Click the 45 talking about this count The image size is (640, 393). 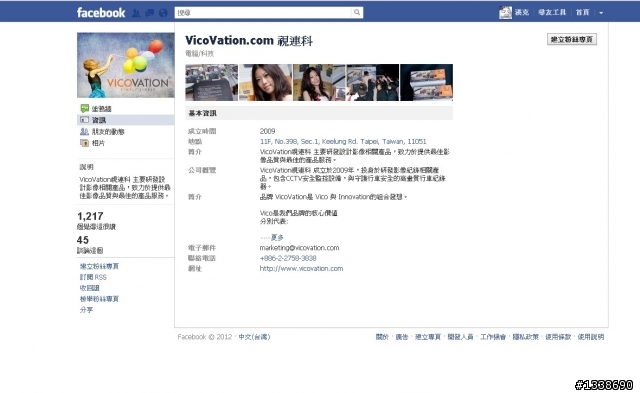[x=83, y=240]
